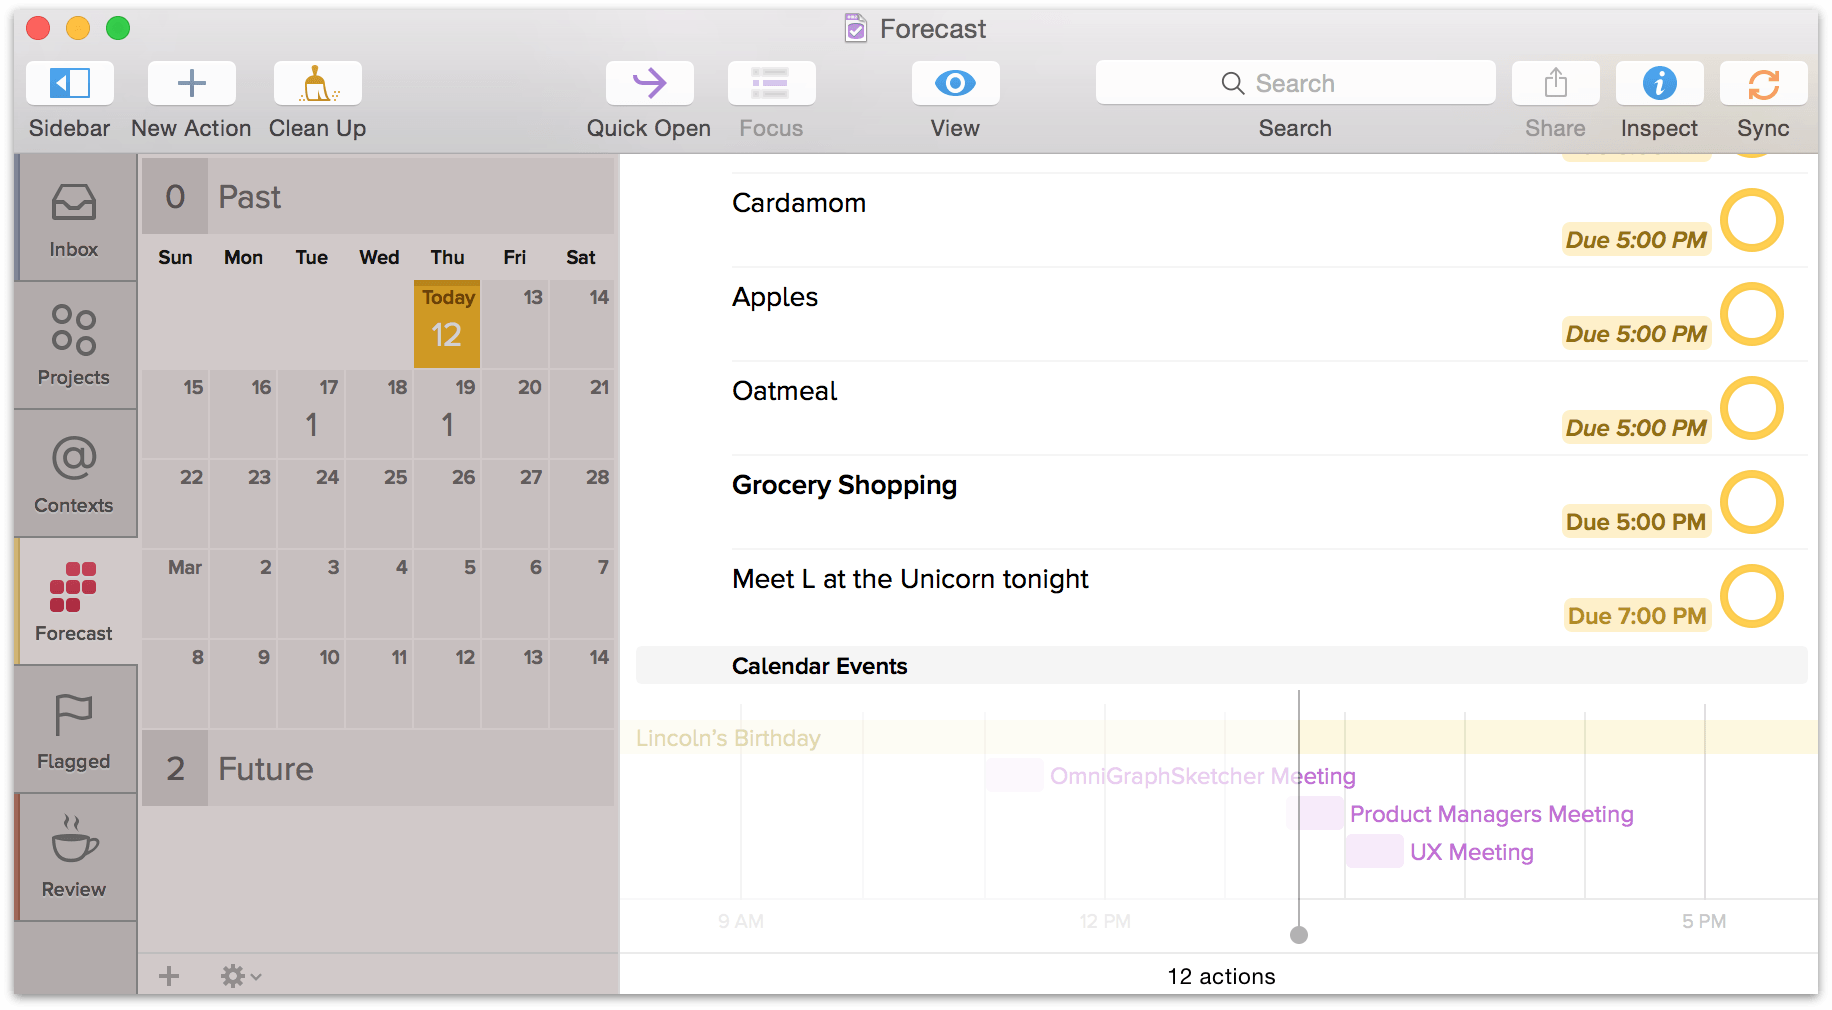1832x1010 pixels.
Task: Open the View eye button
Action: pos(955,83)
